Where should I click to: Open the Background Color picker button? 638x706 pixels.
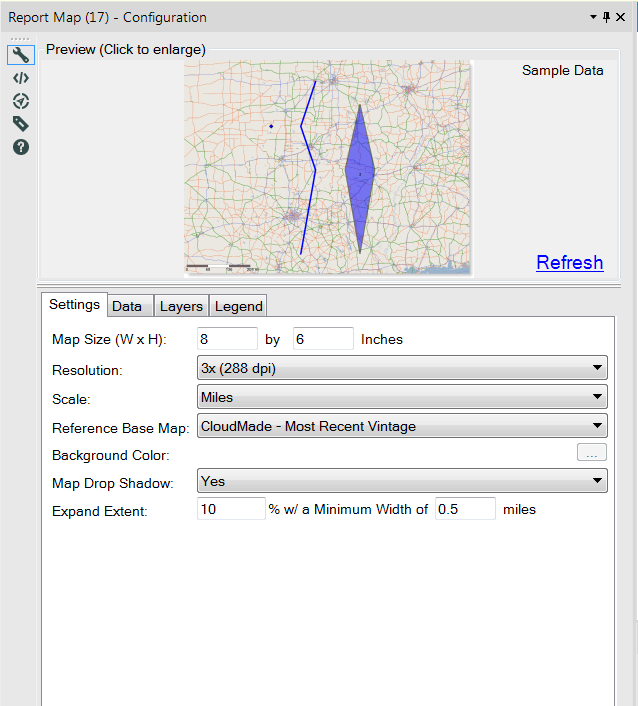coord(592,453)
